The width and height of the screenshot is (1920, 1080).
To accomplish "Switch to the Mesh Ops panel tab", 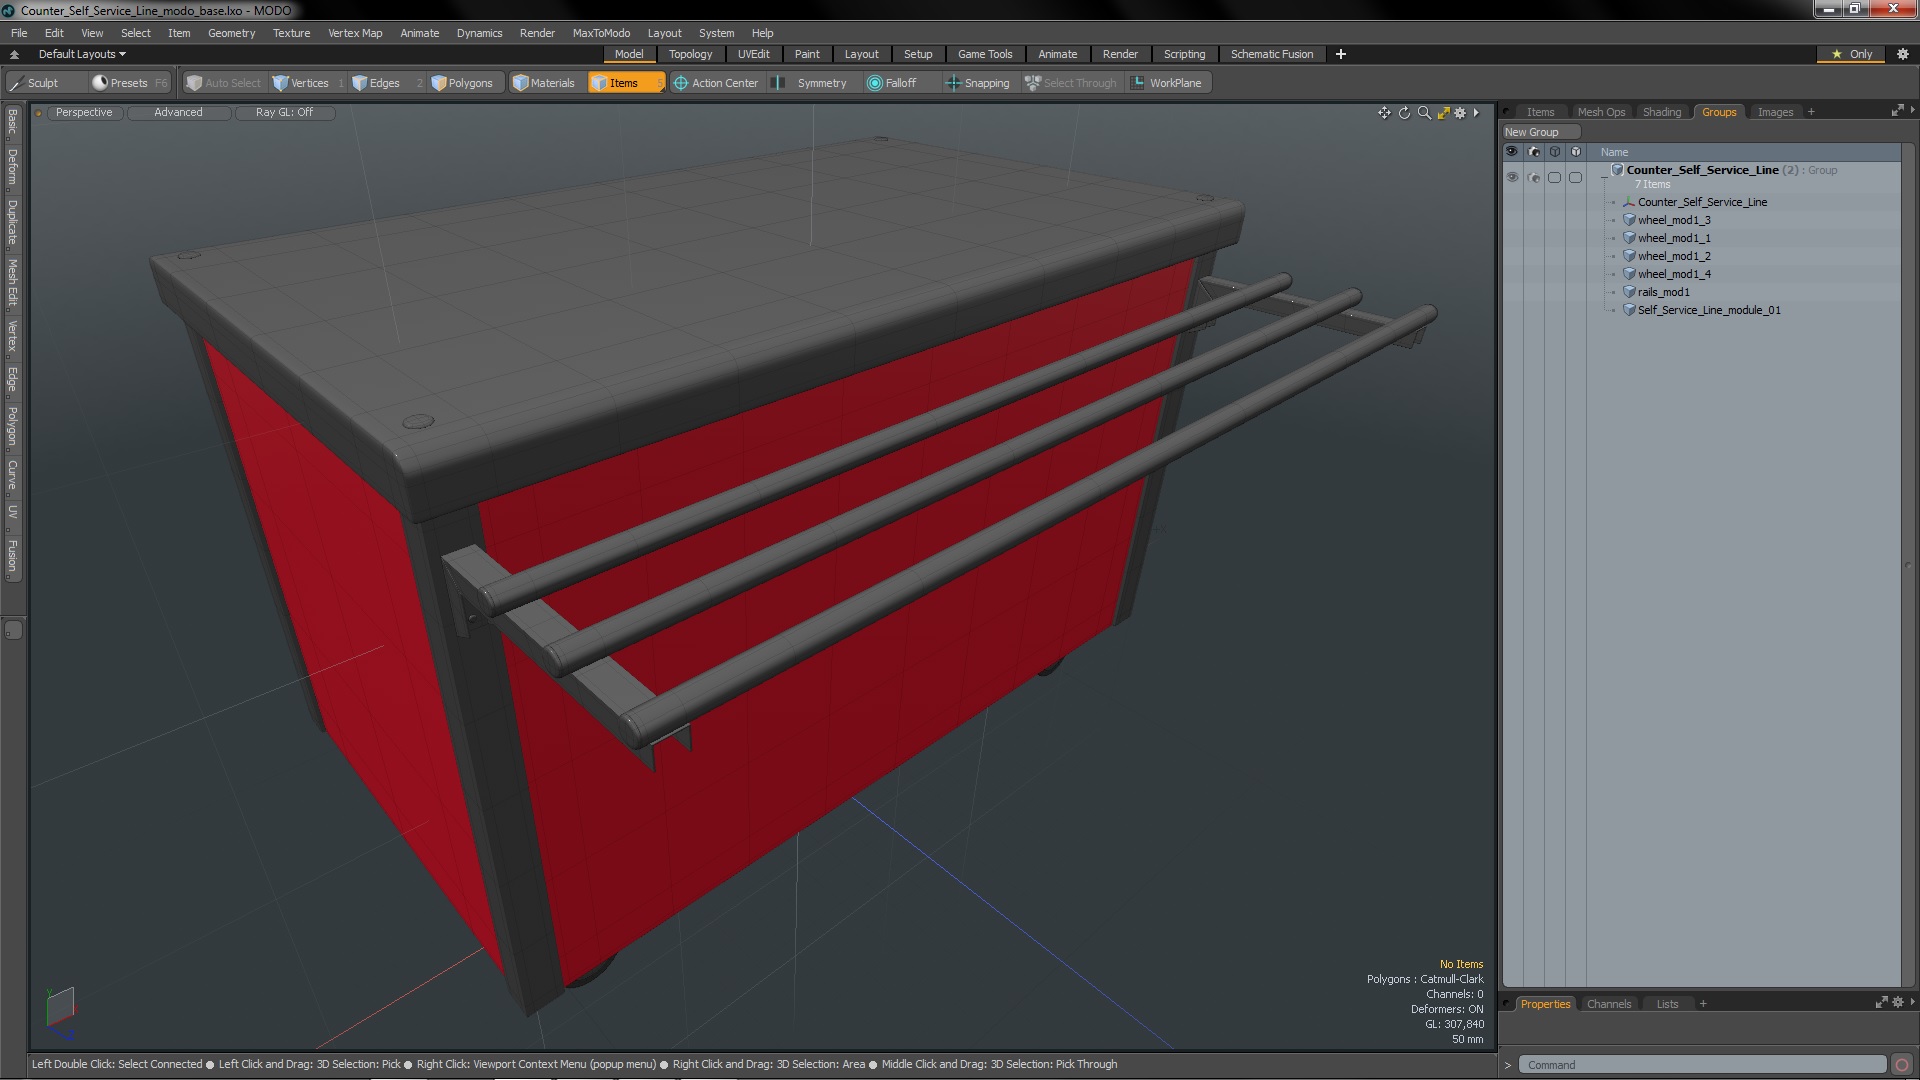I will tap(1601, 112).
